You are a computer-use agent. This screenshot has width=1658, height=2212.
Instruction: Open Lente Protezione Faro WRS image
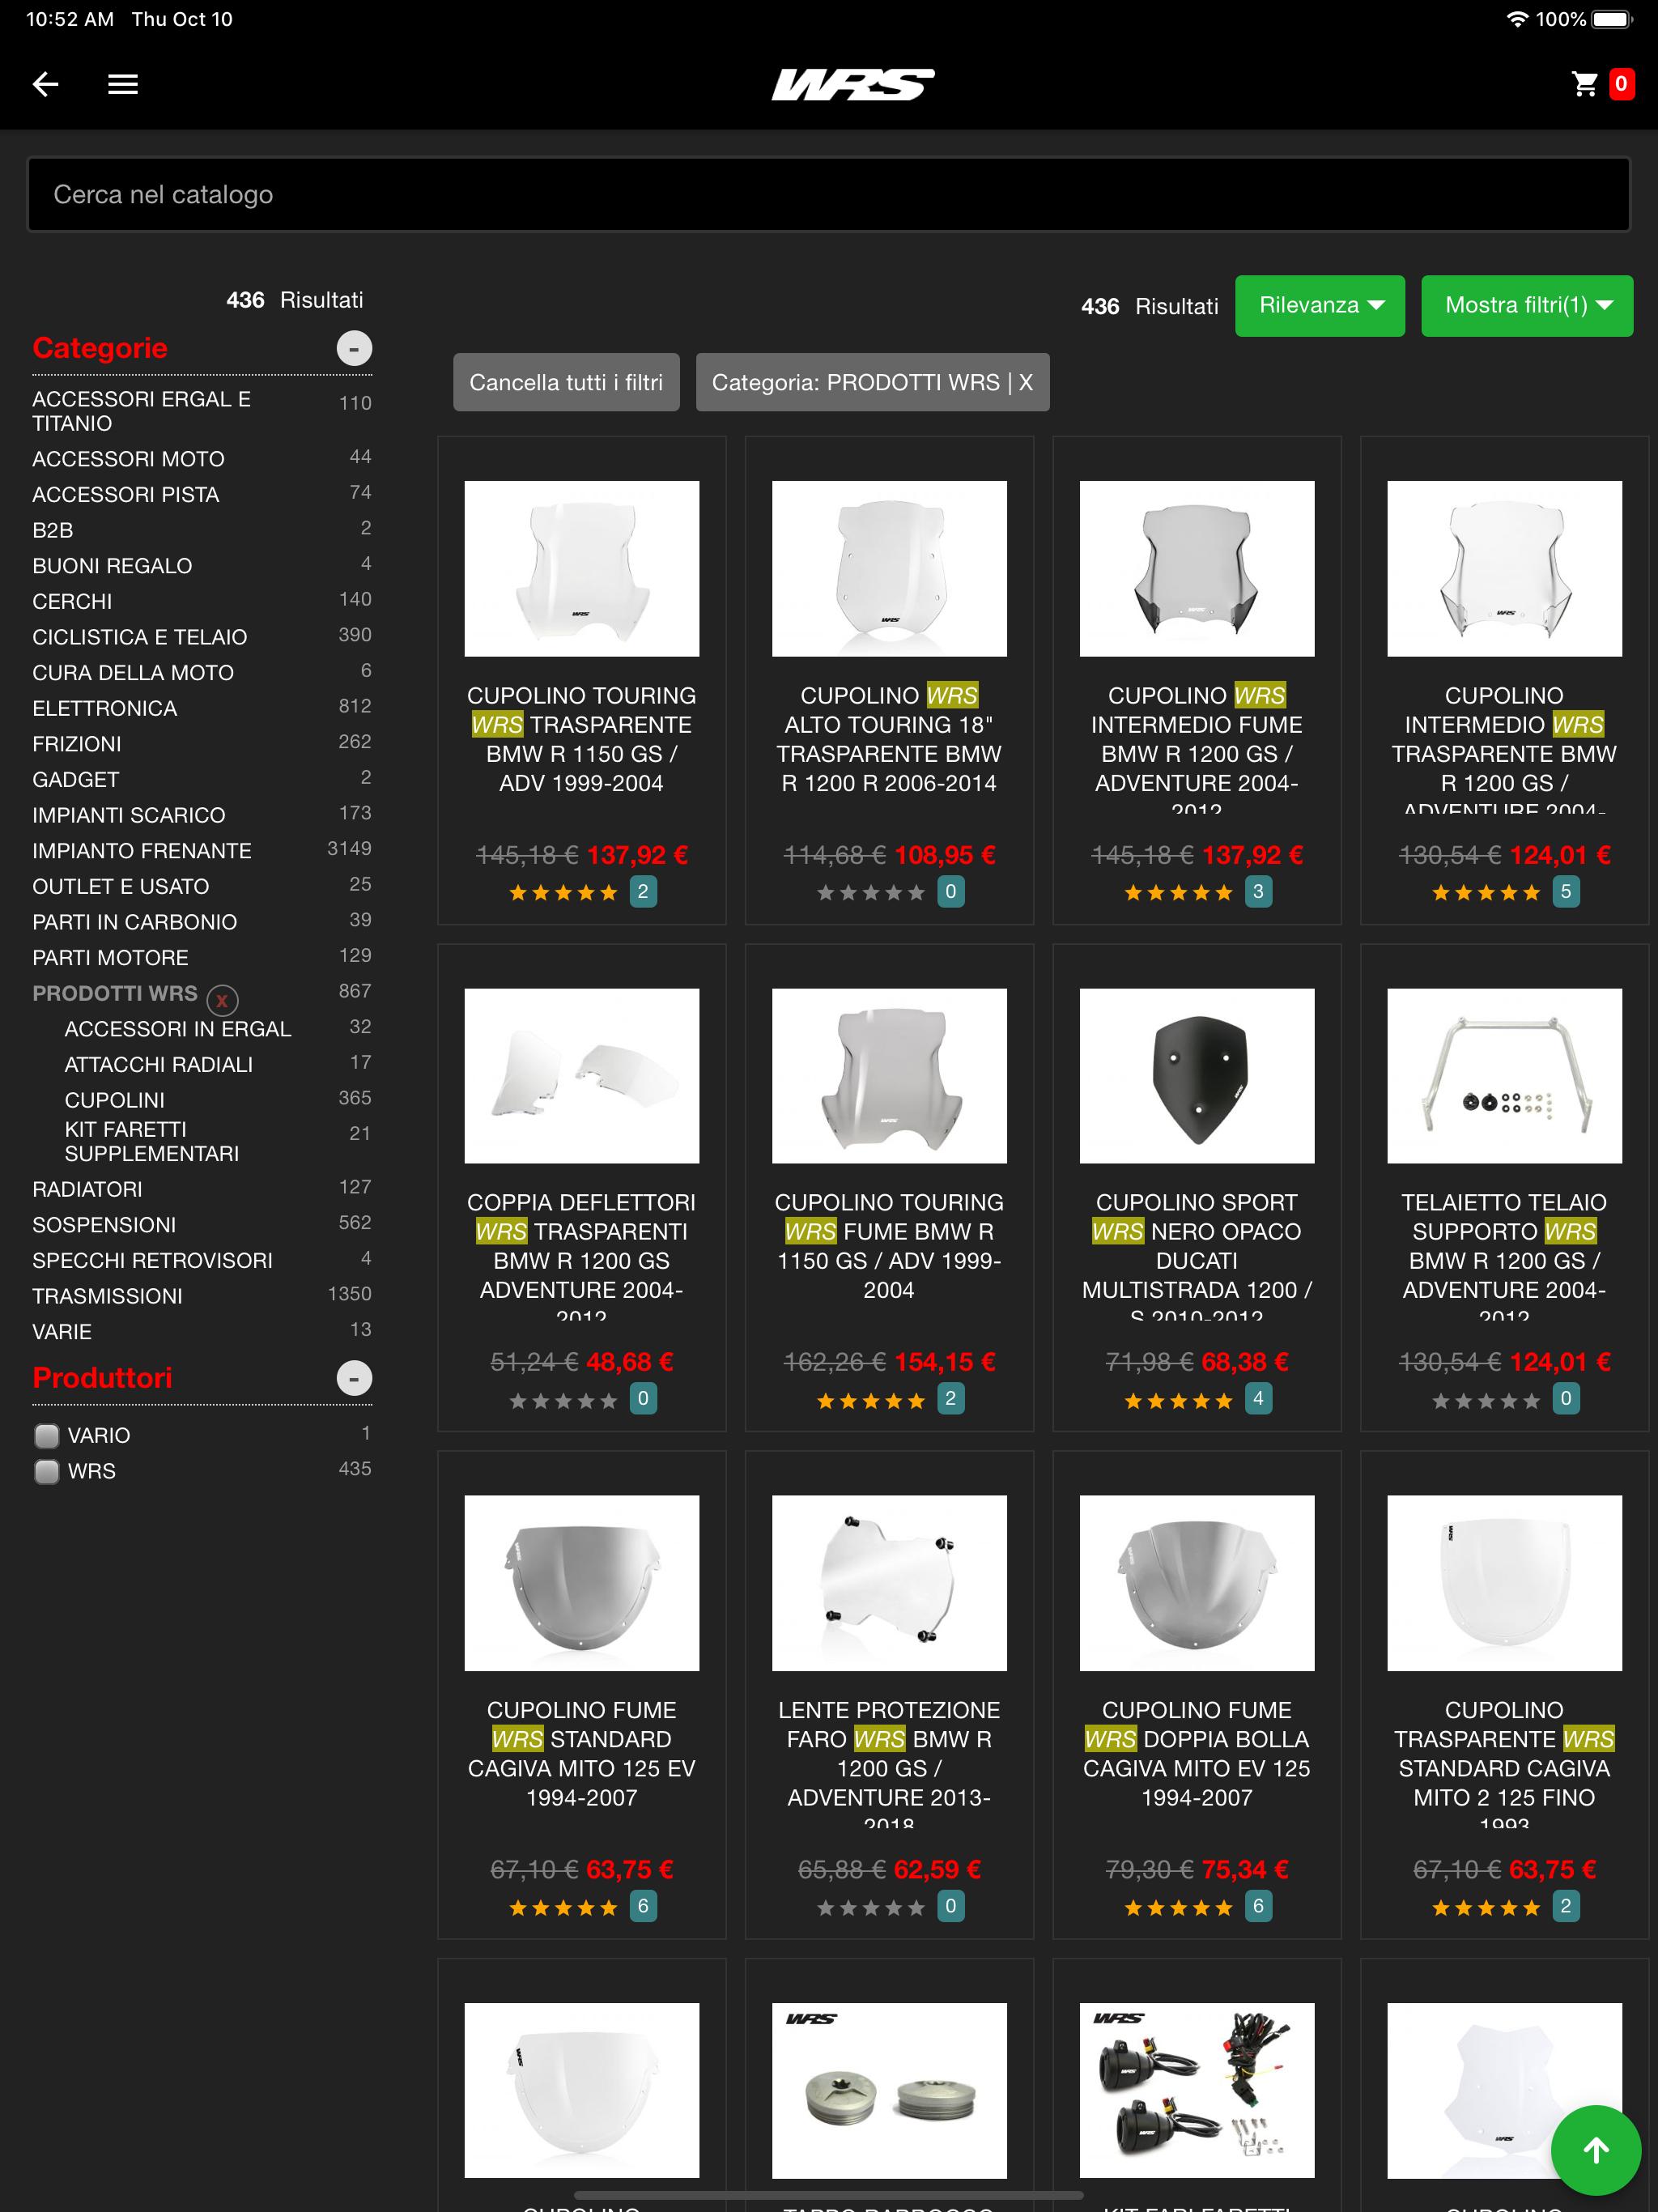(x=889, y=1583)
